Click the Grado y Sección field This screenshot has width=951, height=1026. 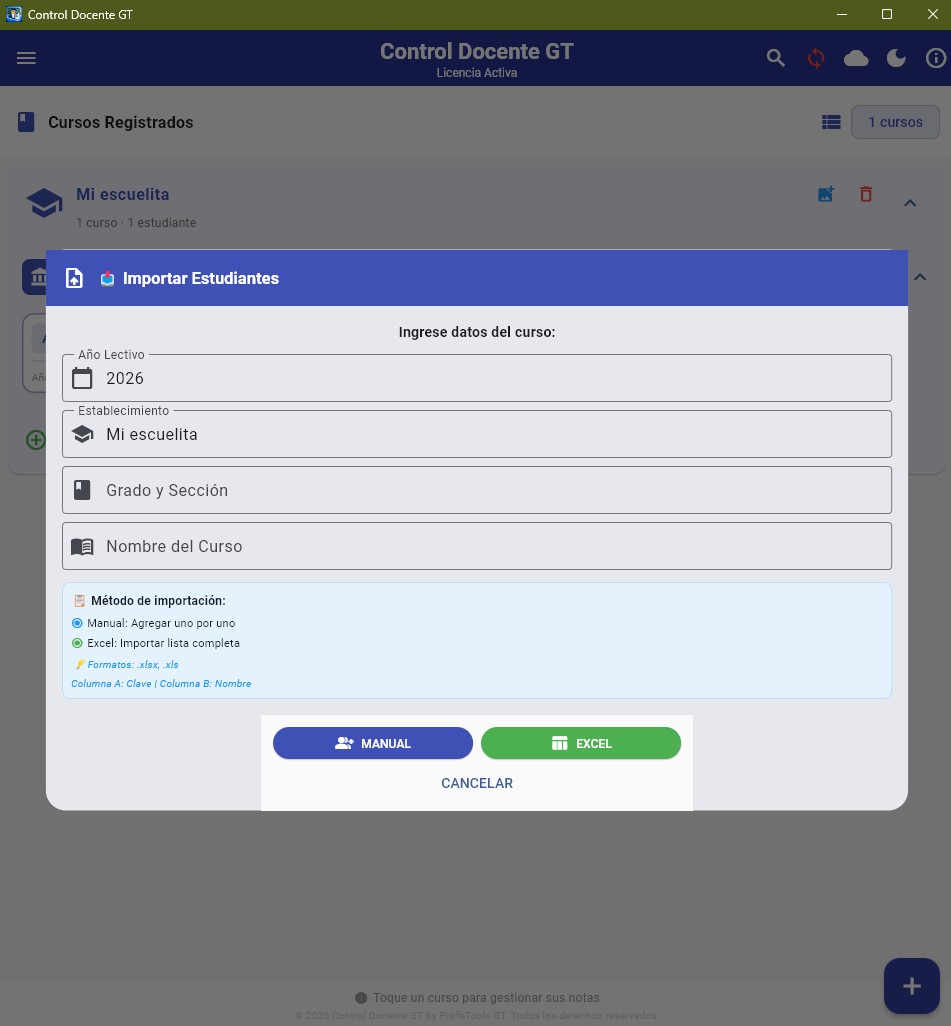(x=476, y=490)
